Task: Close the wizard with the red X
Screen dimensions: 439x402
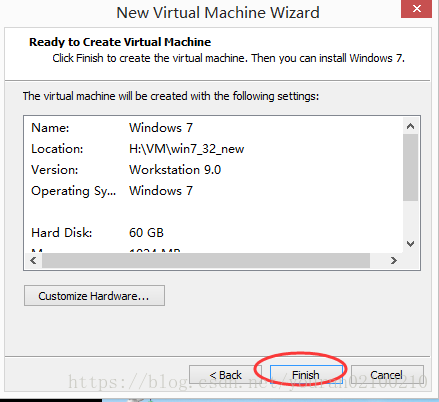Action: point(416,9)
